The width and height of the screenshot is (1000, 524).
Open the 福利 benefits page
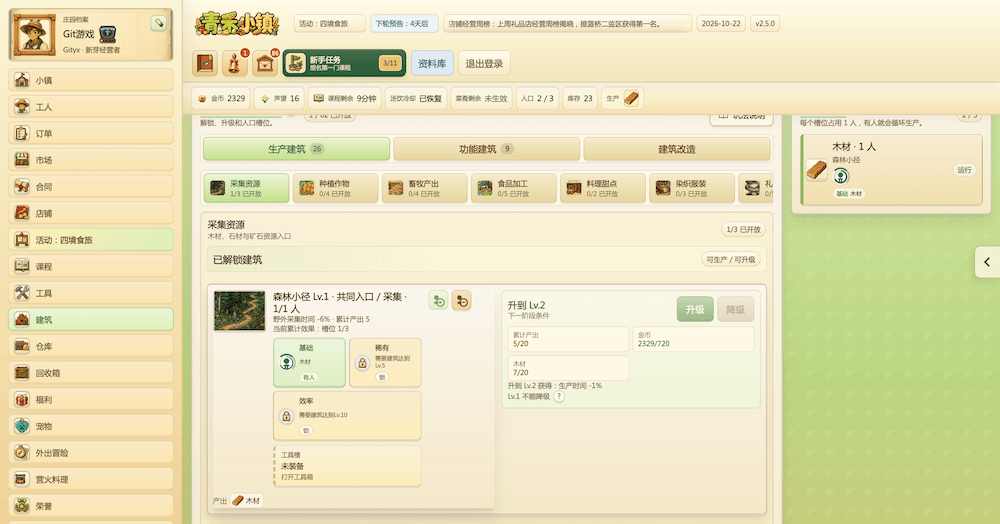pos(91,400)
